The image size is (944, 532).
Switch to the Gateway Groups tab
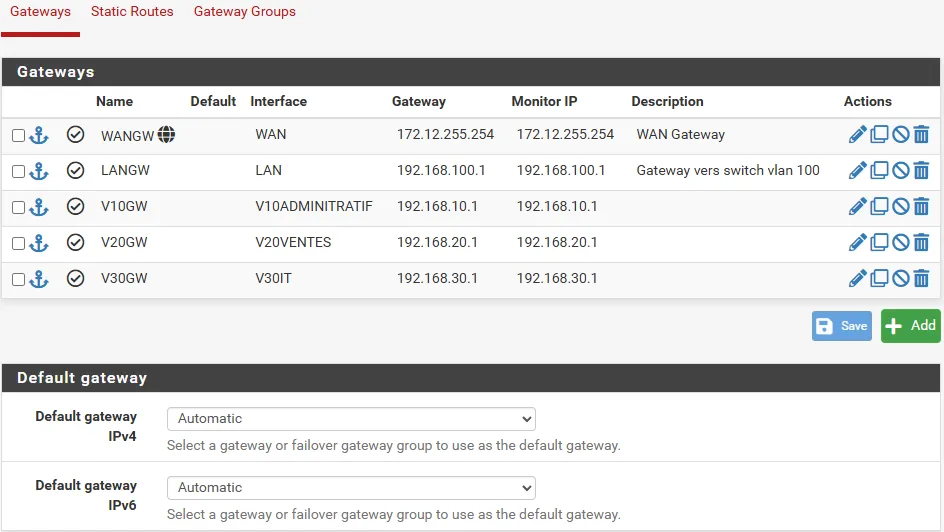(244, 11)
